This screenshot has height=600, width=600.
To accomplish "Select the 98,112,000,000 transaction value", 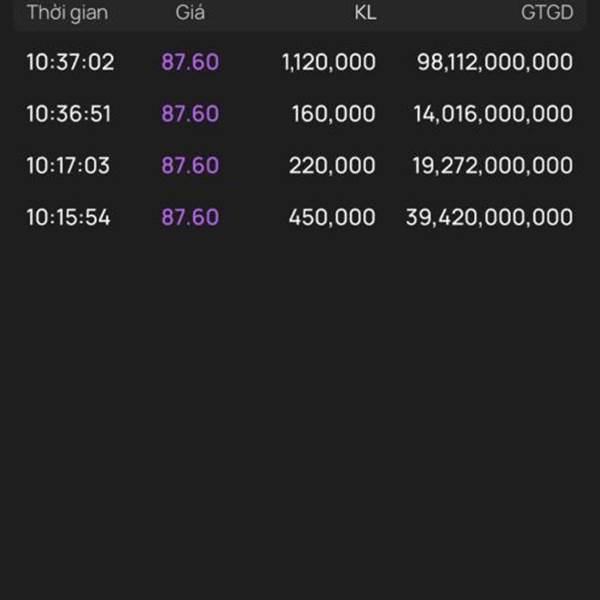I will coord(495,62).
